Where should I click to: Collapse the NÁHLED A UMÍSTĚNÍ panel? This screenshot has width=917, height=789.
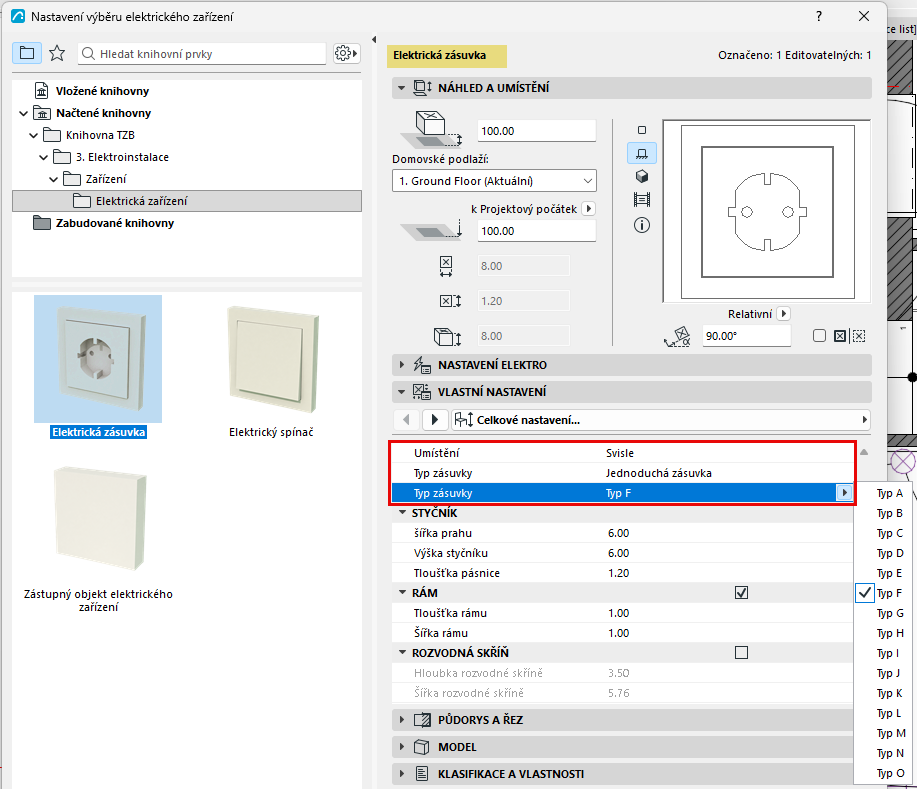[632, 88]
